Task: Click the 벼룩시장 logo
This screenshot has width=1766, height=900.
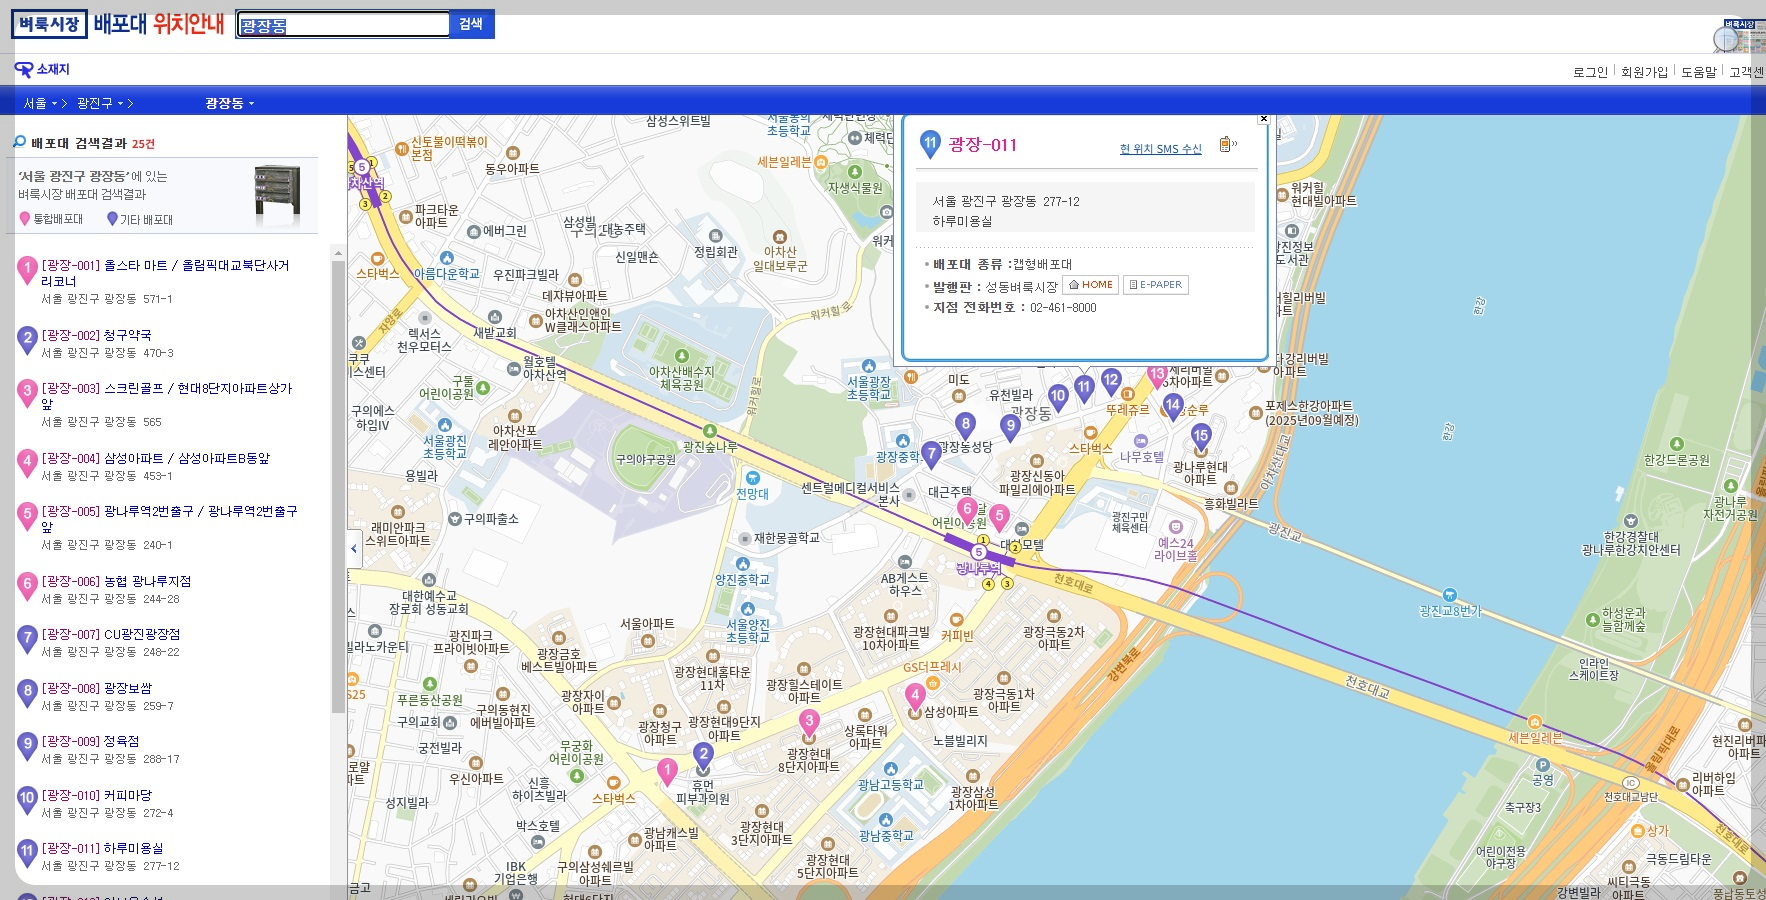Action: tap(50, 24)
